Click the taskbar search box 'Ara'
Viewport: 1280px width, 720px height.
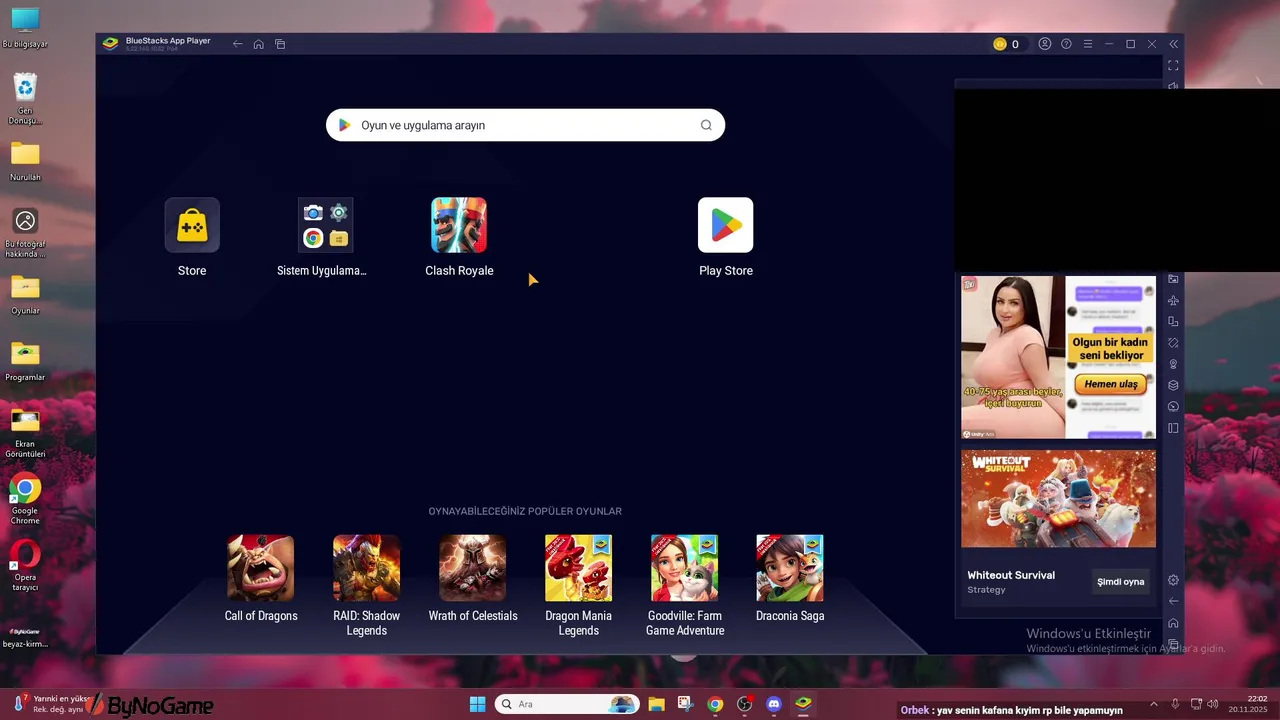pos(566,704)
